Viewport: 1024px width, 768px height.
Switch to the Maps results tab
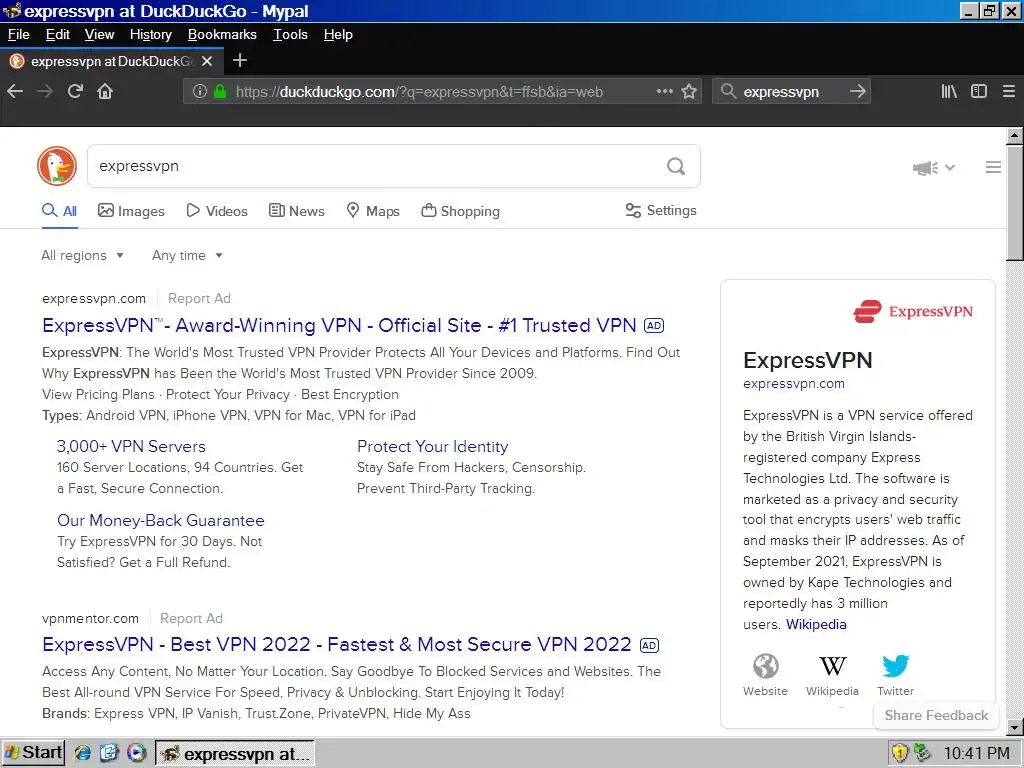(x=373, y=211)
